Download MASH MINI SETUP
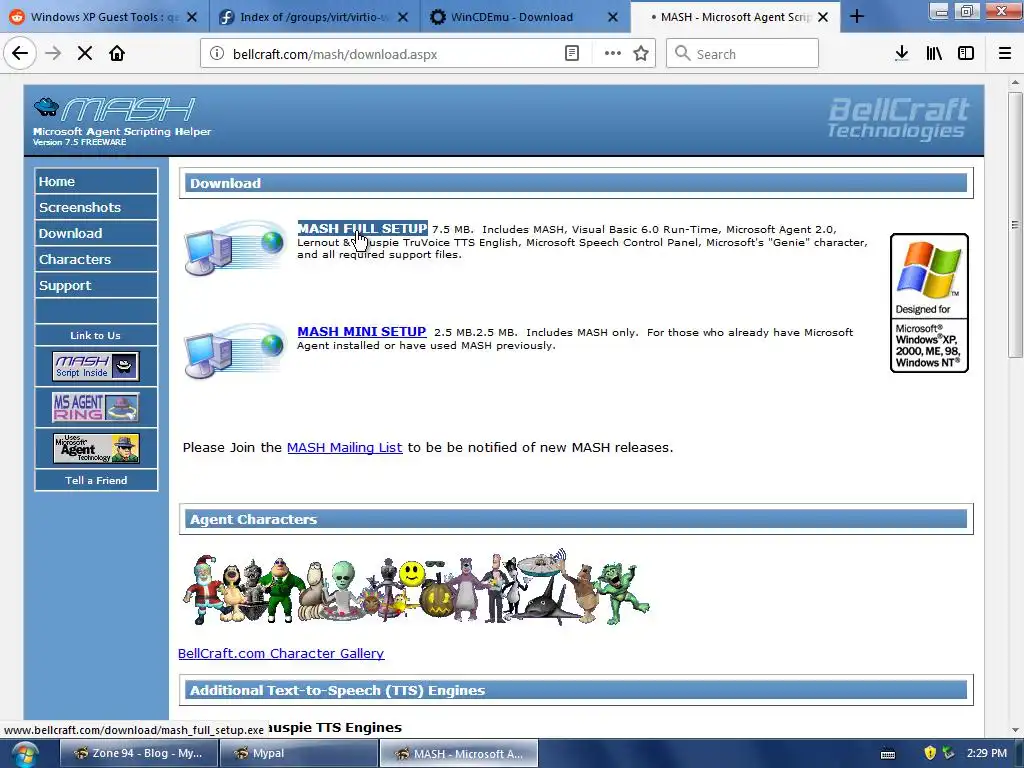The height and width of the screenshot is (768, 1024). (362, 332)
